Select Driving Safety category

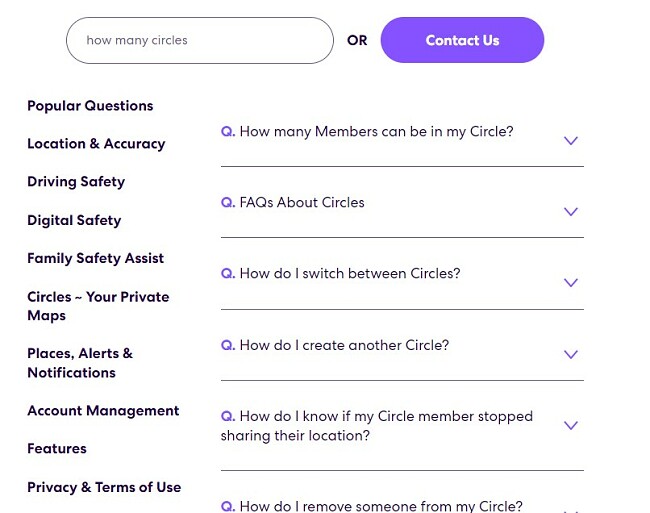tap(76, 181)
